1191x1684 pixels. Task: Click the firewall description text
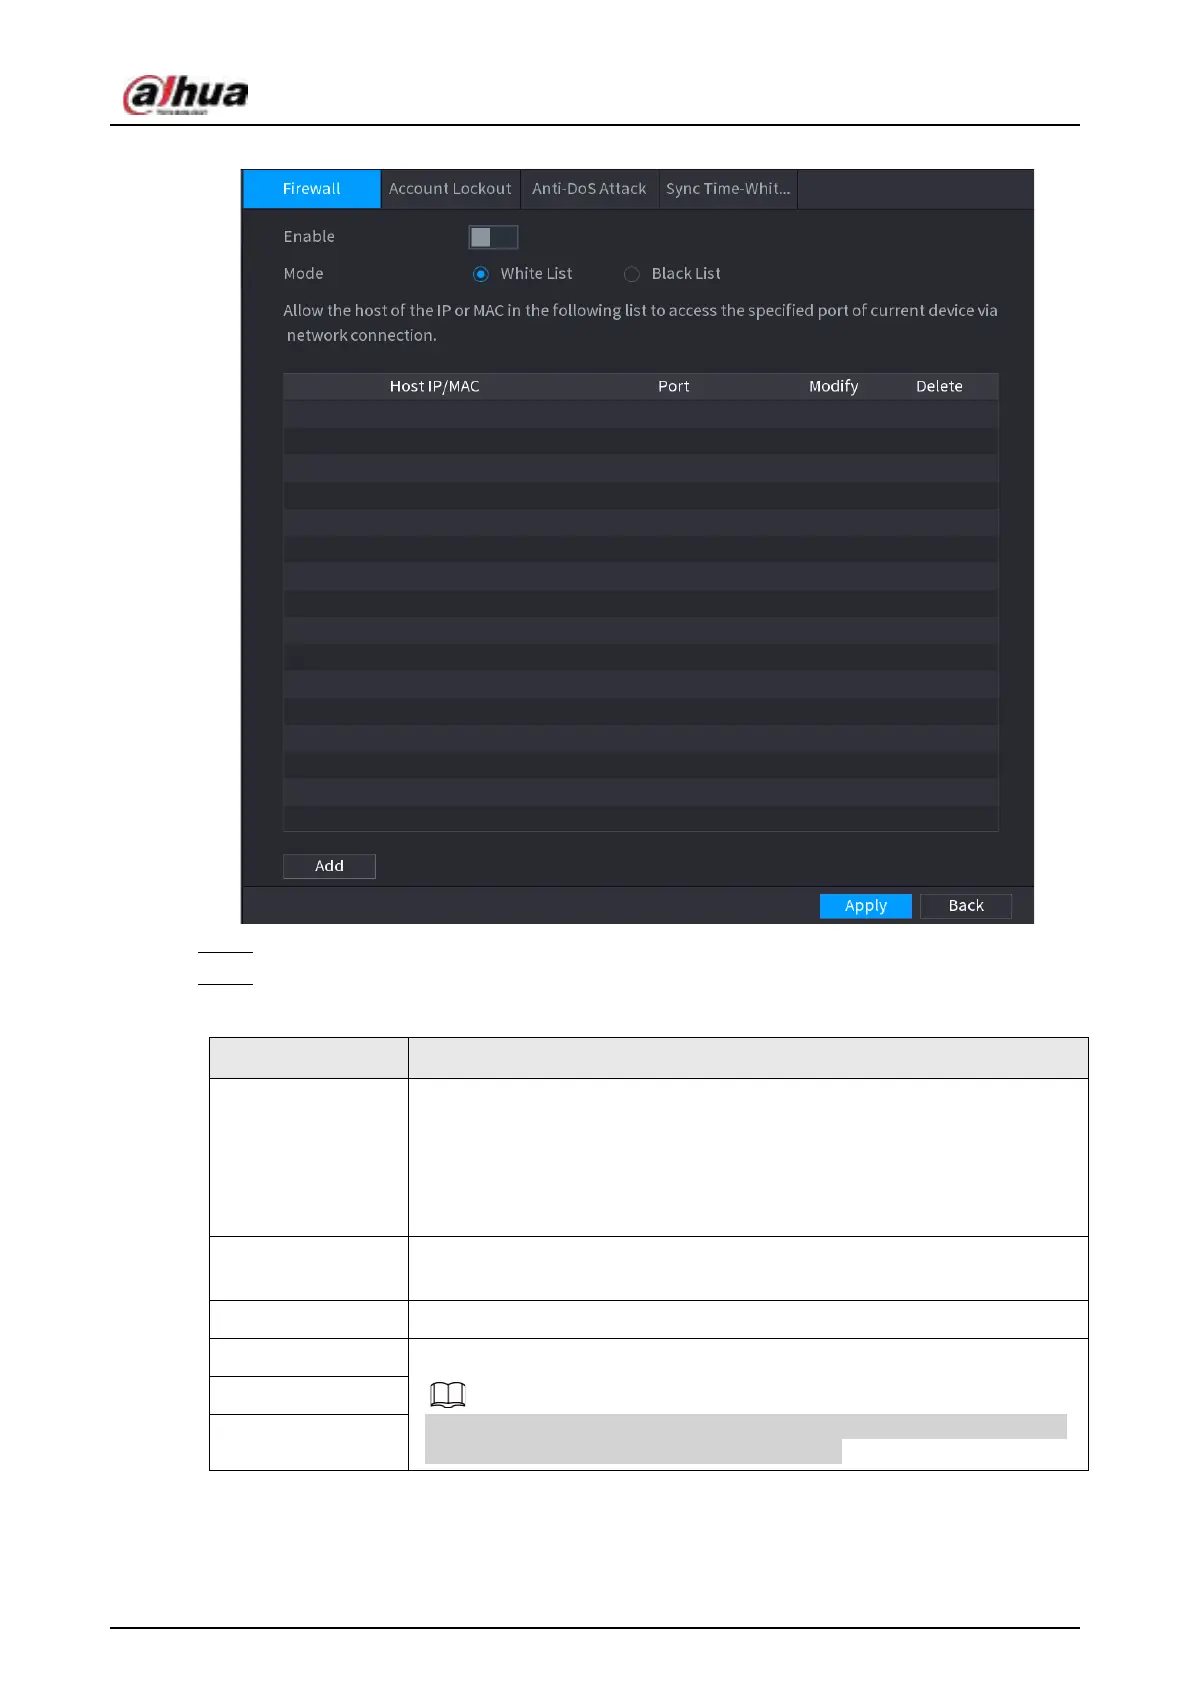click(640, 323)
